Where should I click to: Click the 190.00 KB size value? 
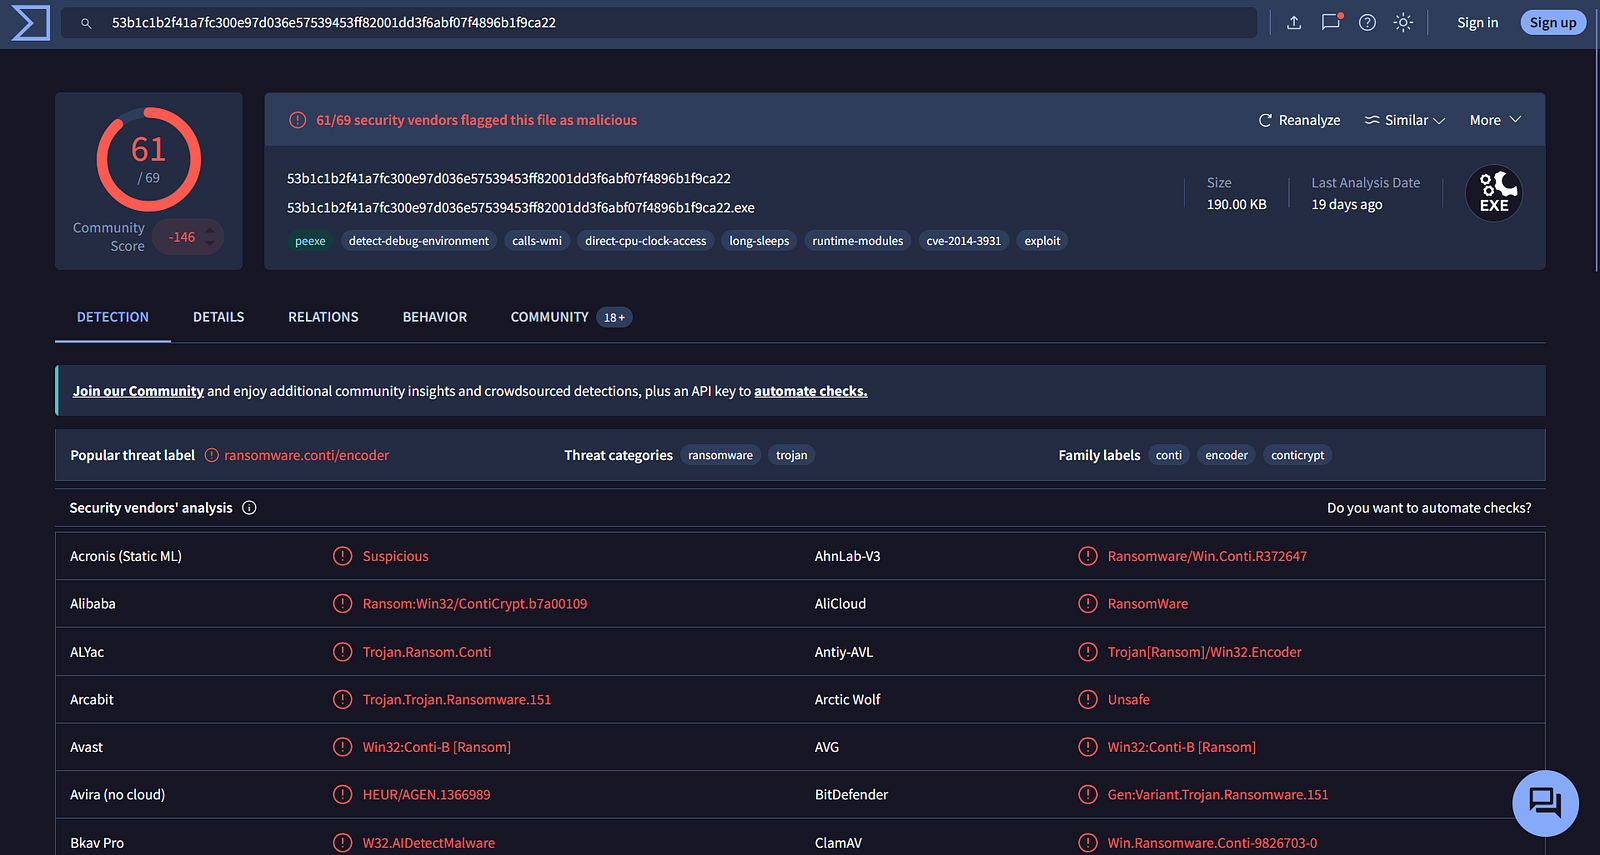[x=1237, y=204]
